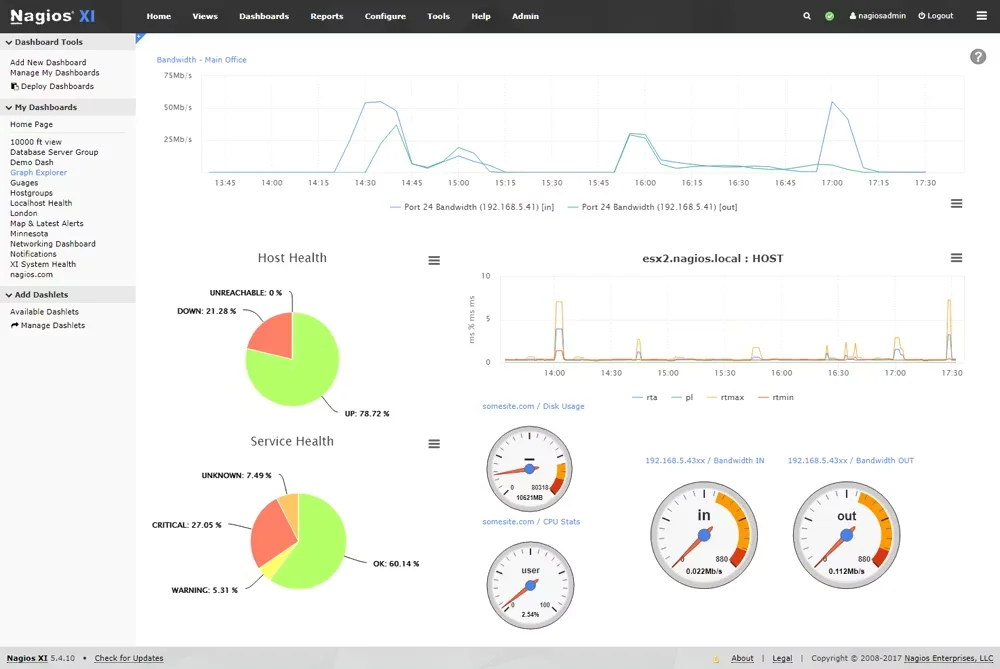1000x669 pixels.
Task: Open the Configure menu
Action: pos(386,16)
